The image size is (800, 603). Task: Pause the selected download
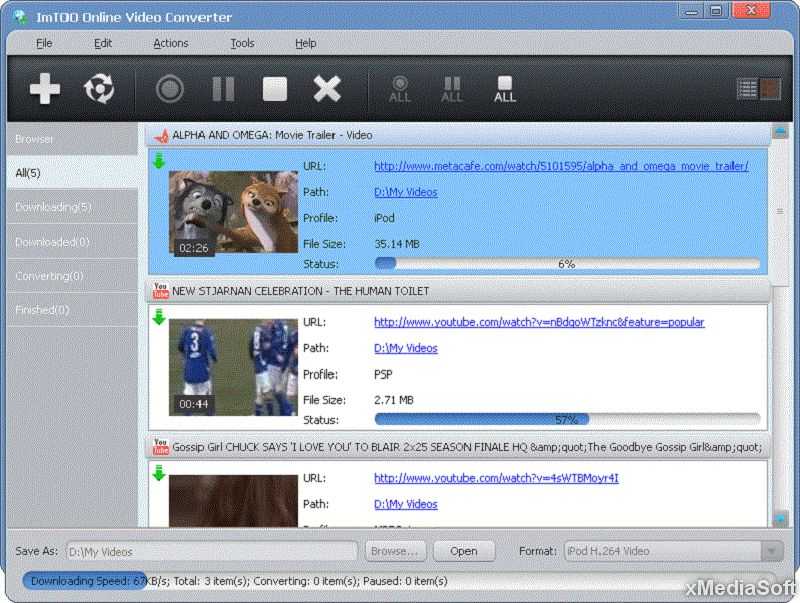click(x=223, y=89)
